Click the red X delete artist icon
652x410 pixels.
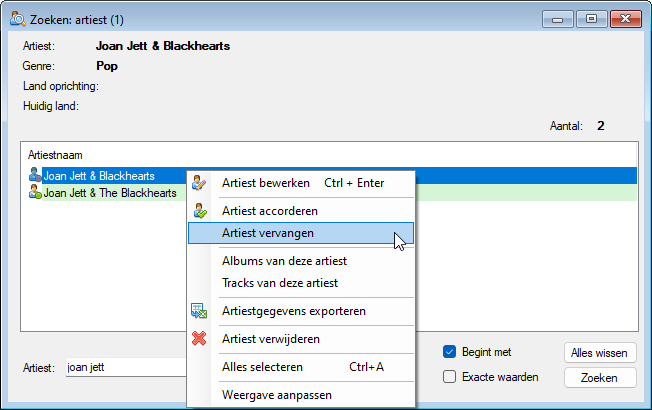(199, 338)
